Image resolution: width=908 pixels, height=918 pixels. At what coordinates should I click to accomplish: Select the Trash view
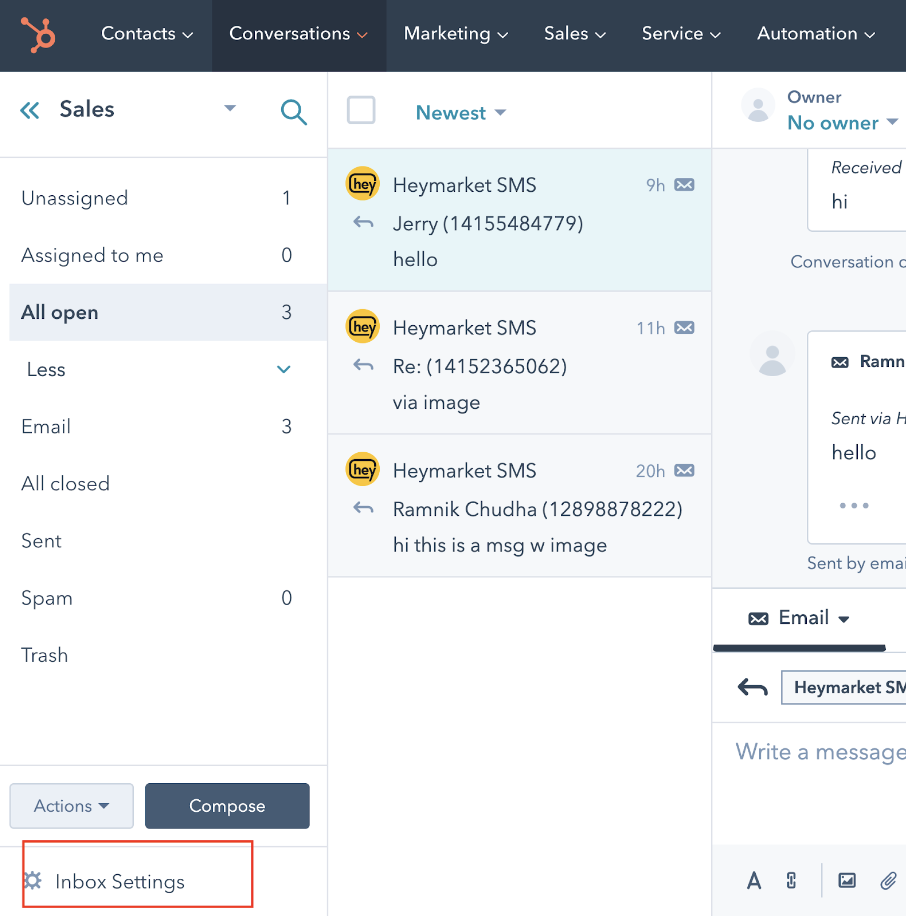tap(159, 655)
